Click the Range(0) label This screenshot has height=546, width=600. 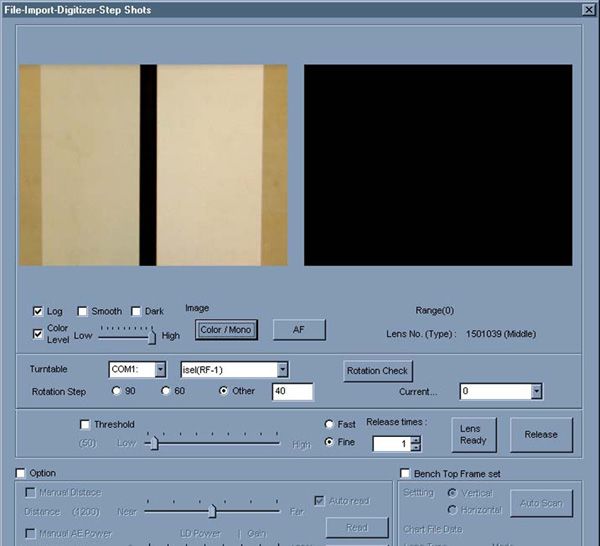tap(435, 310)
